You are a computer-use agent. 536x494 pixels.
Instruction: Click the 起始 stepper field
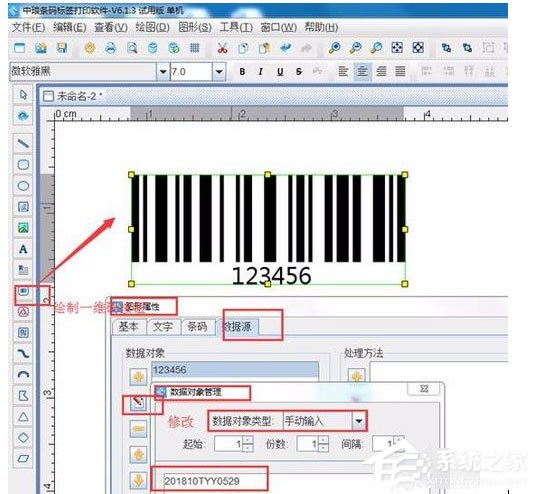tap(234, 444)
